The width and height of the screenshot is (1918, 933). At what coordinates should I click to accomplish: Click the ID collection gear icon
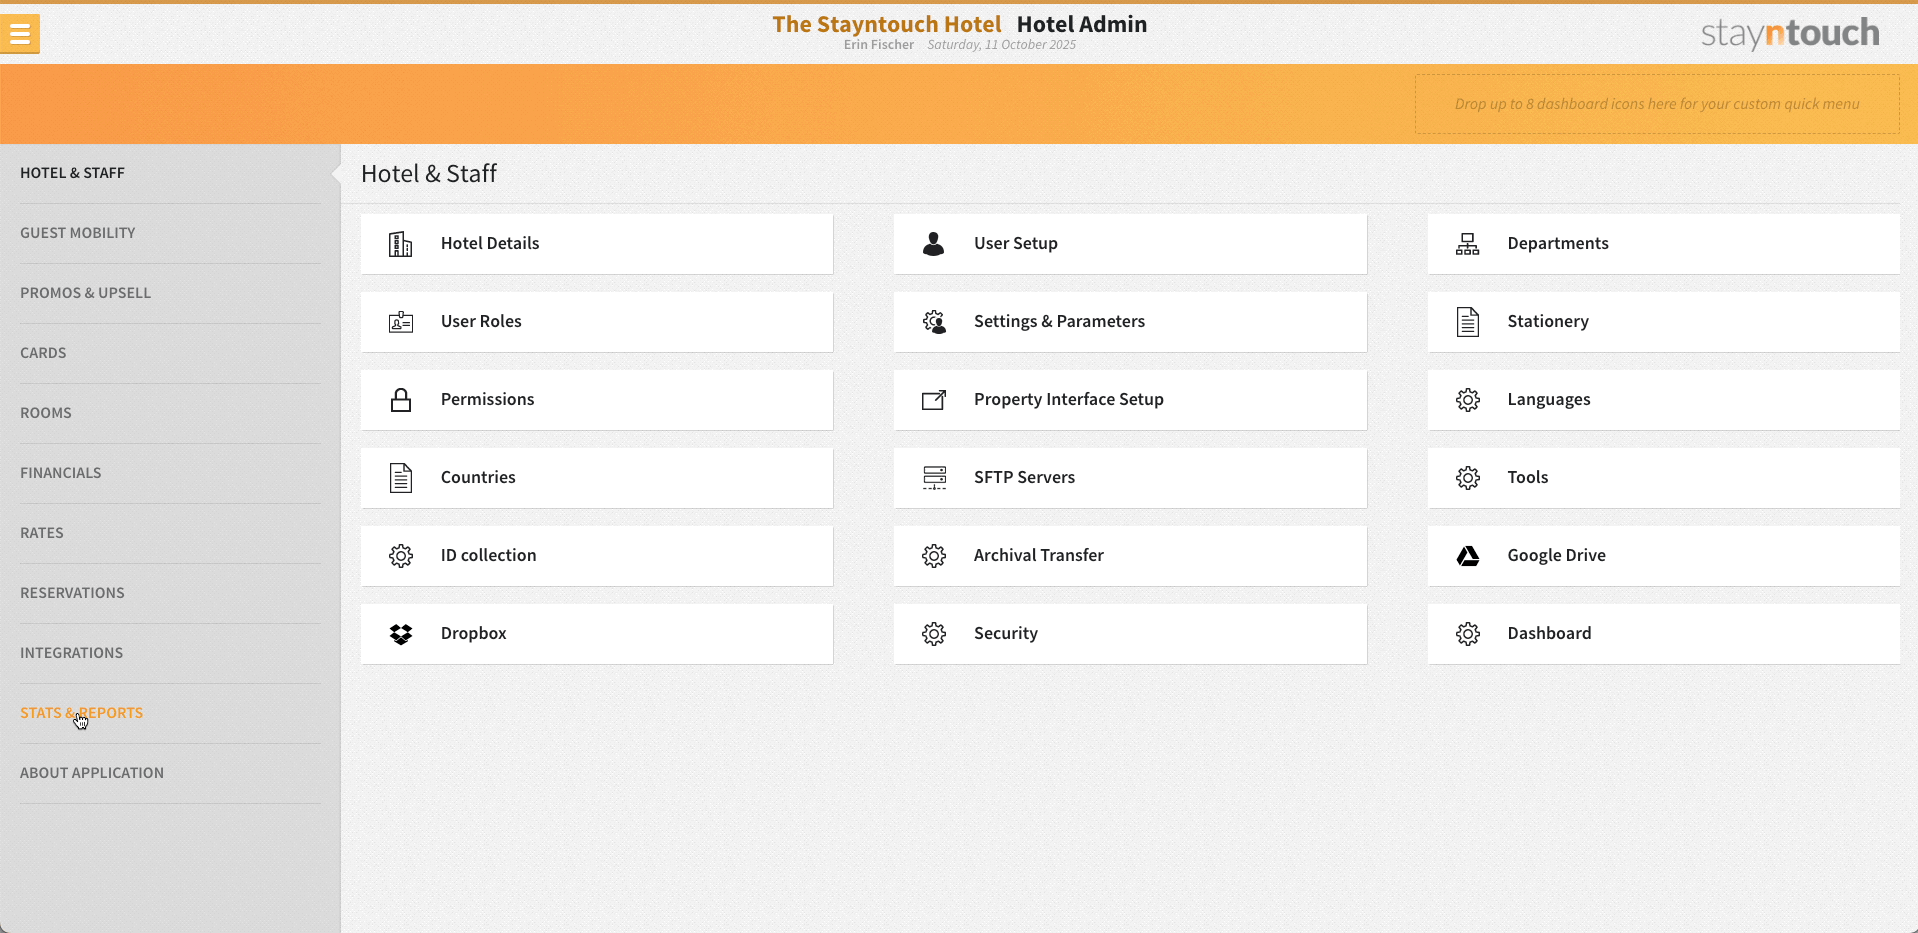(401, 556)
